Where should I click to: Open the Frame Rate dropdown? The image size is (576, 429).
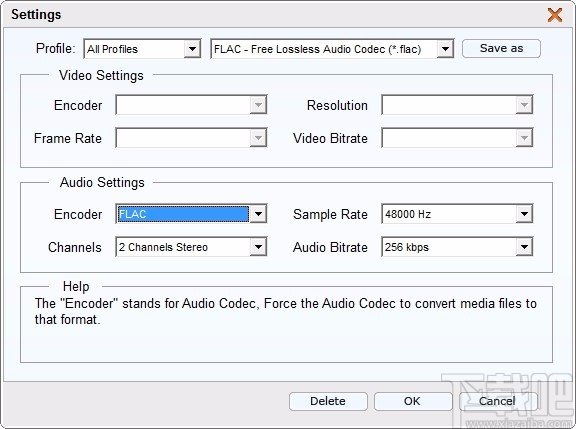pyautogui.click(x=191, y=138)
